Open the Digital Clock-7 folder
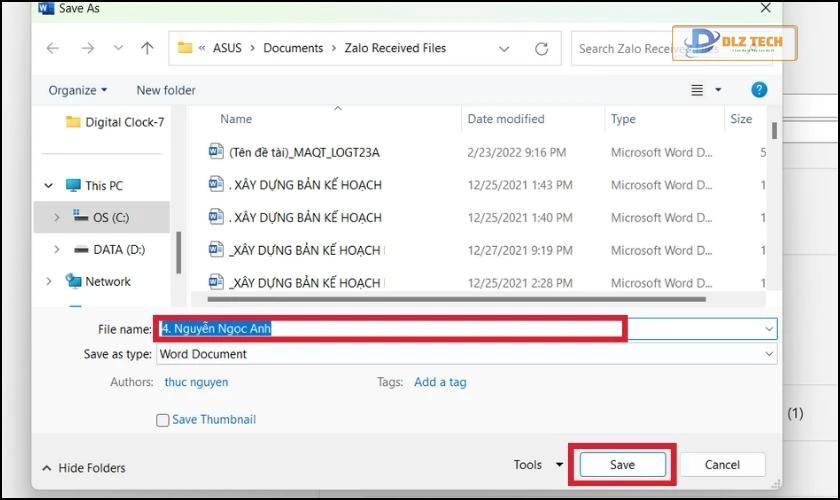Screen dimensions: 840x500 click(114, 122)
